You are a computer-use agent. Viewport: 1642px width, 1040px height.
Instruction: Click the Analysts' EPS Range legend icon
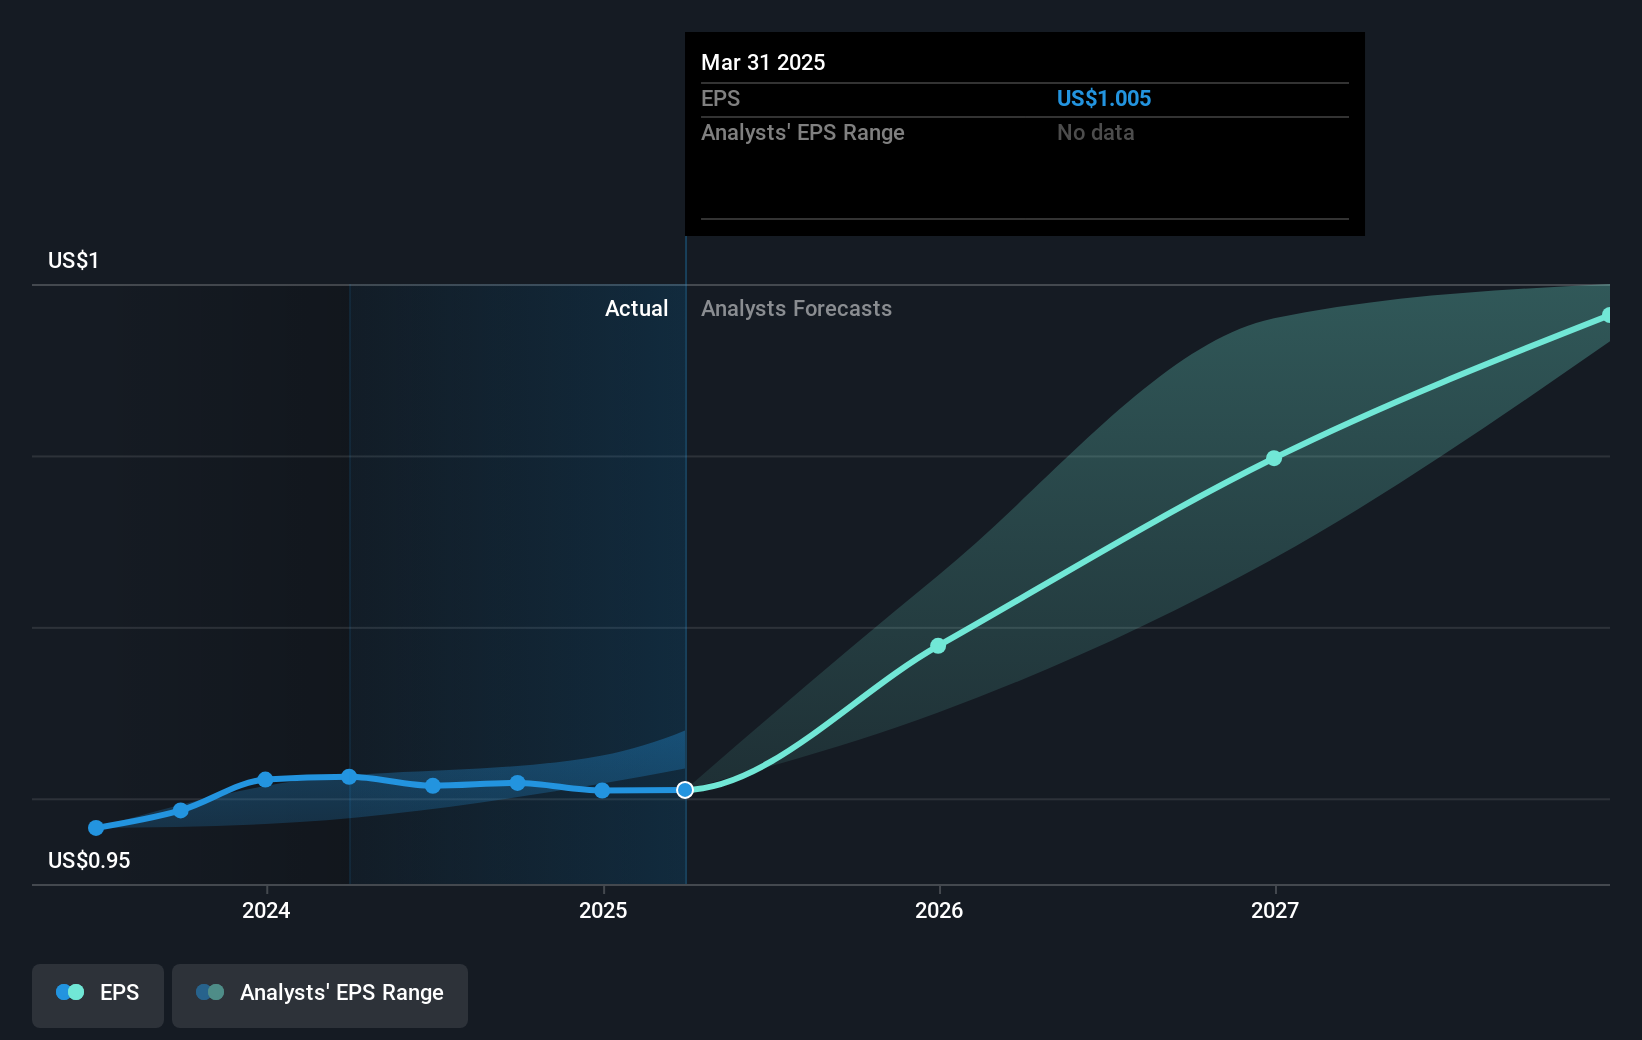[210, 992]
